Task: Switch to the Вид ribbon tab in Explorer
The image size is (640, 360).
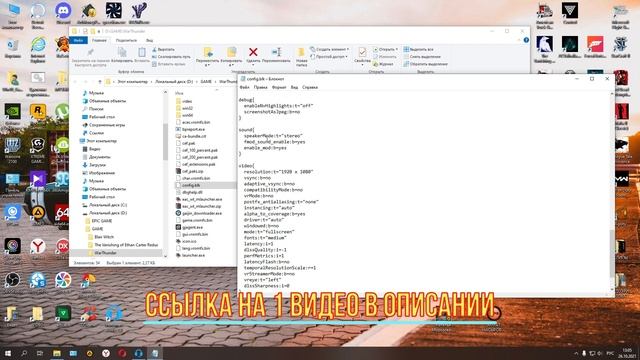Action: (149, 40)
